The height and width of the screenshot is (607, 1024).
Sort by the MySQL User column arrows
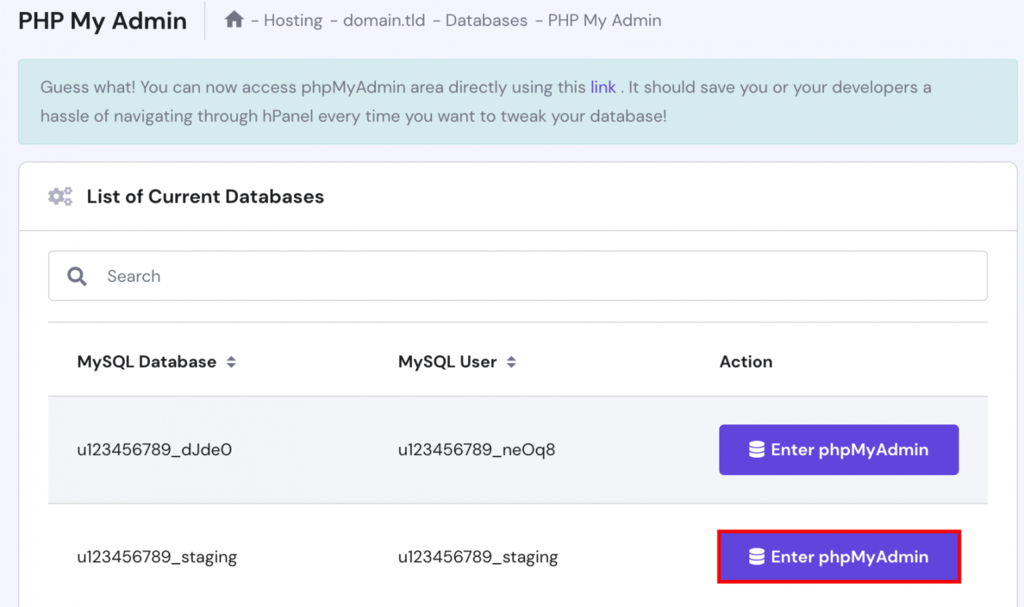click(512, 362)
